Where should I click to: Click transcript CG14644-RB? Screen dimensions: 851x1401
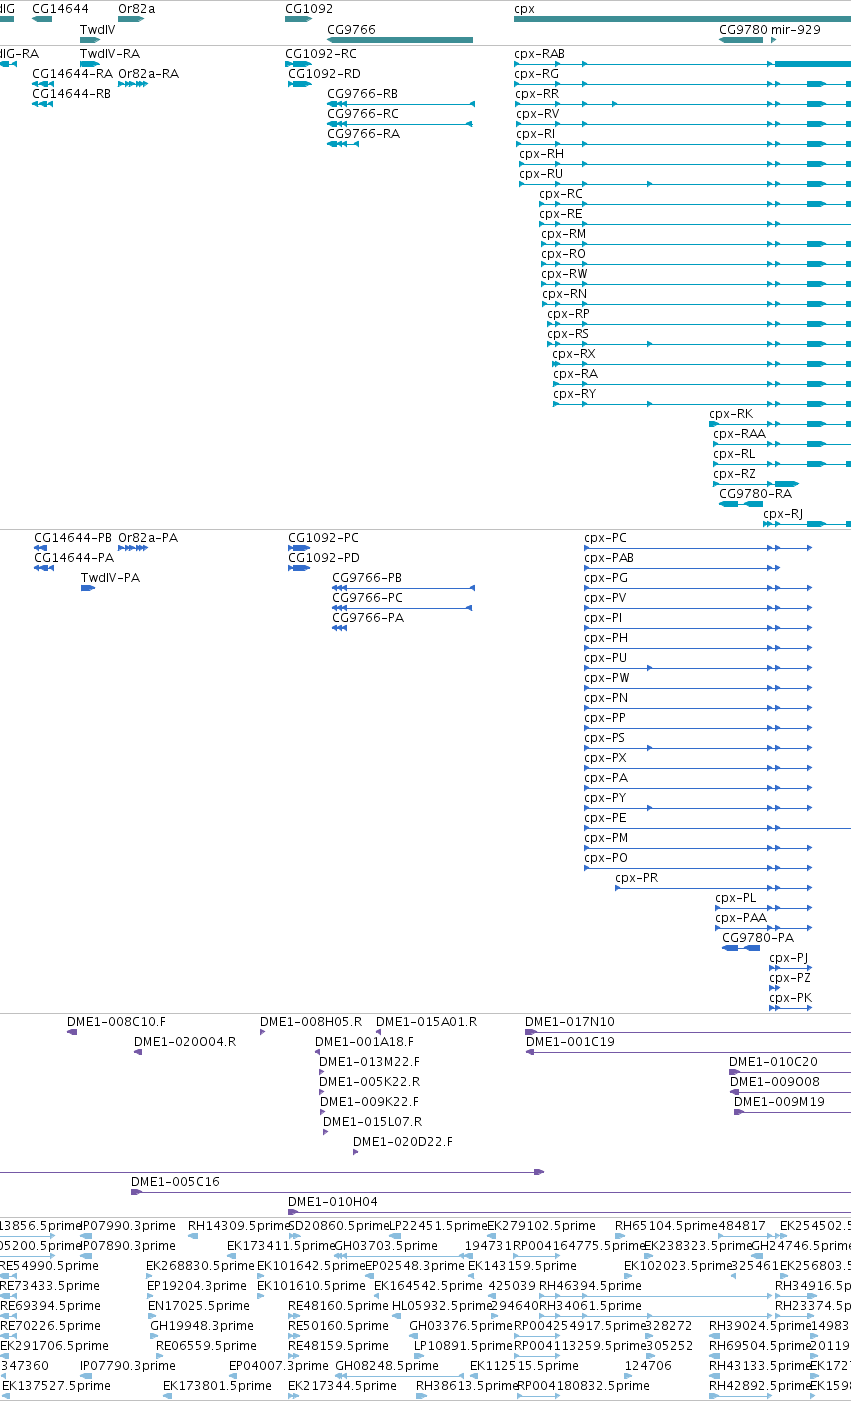(x=72, y=94)
